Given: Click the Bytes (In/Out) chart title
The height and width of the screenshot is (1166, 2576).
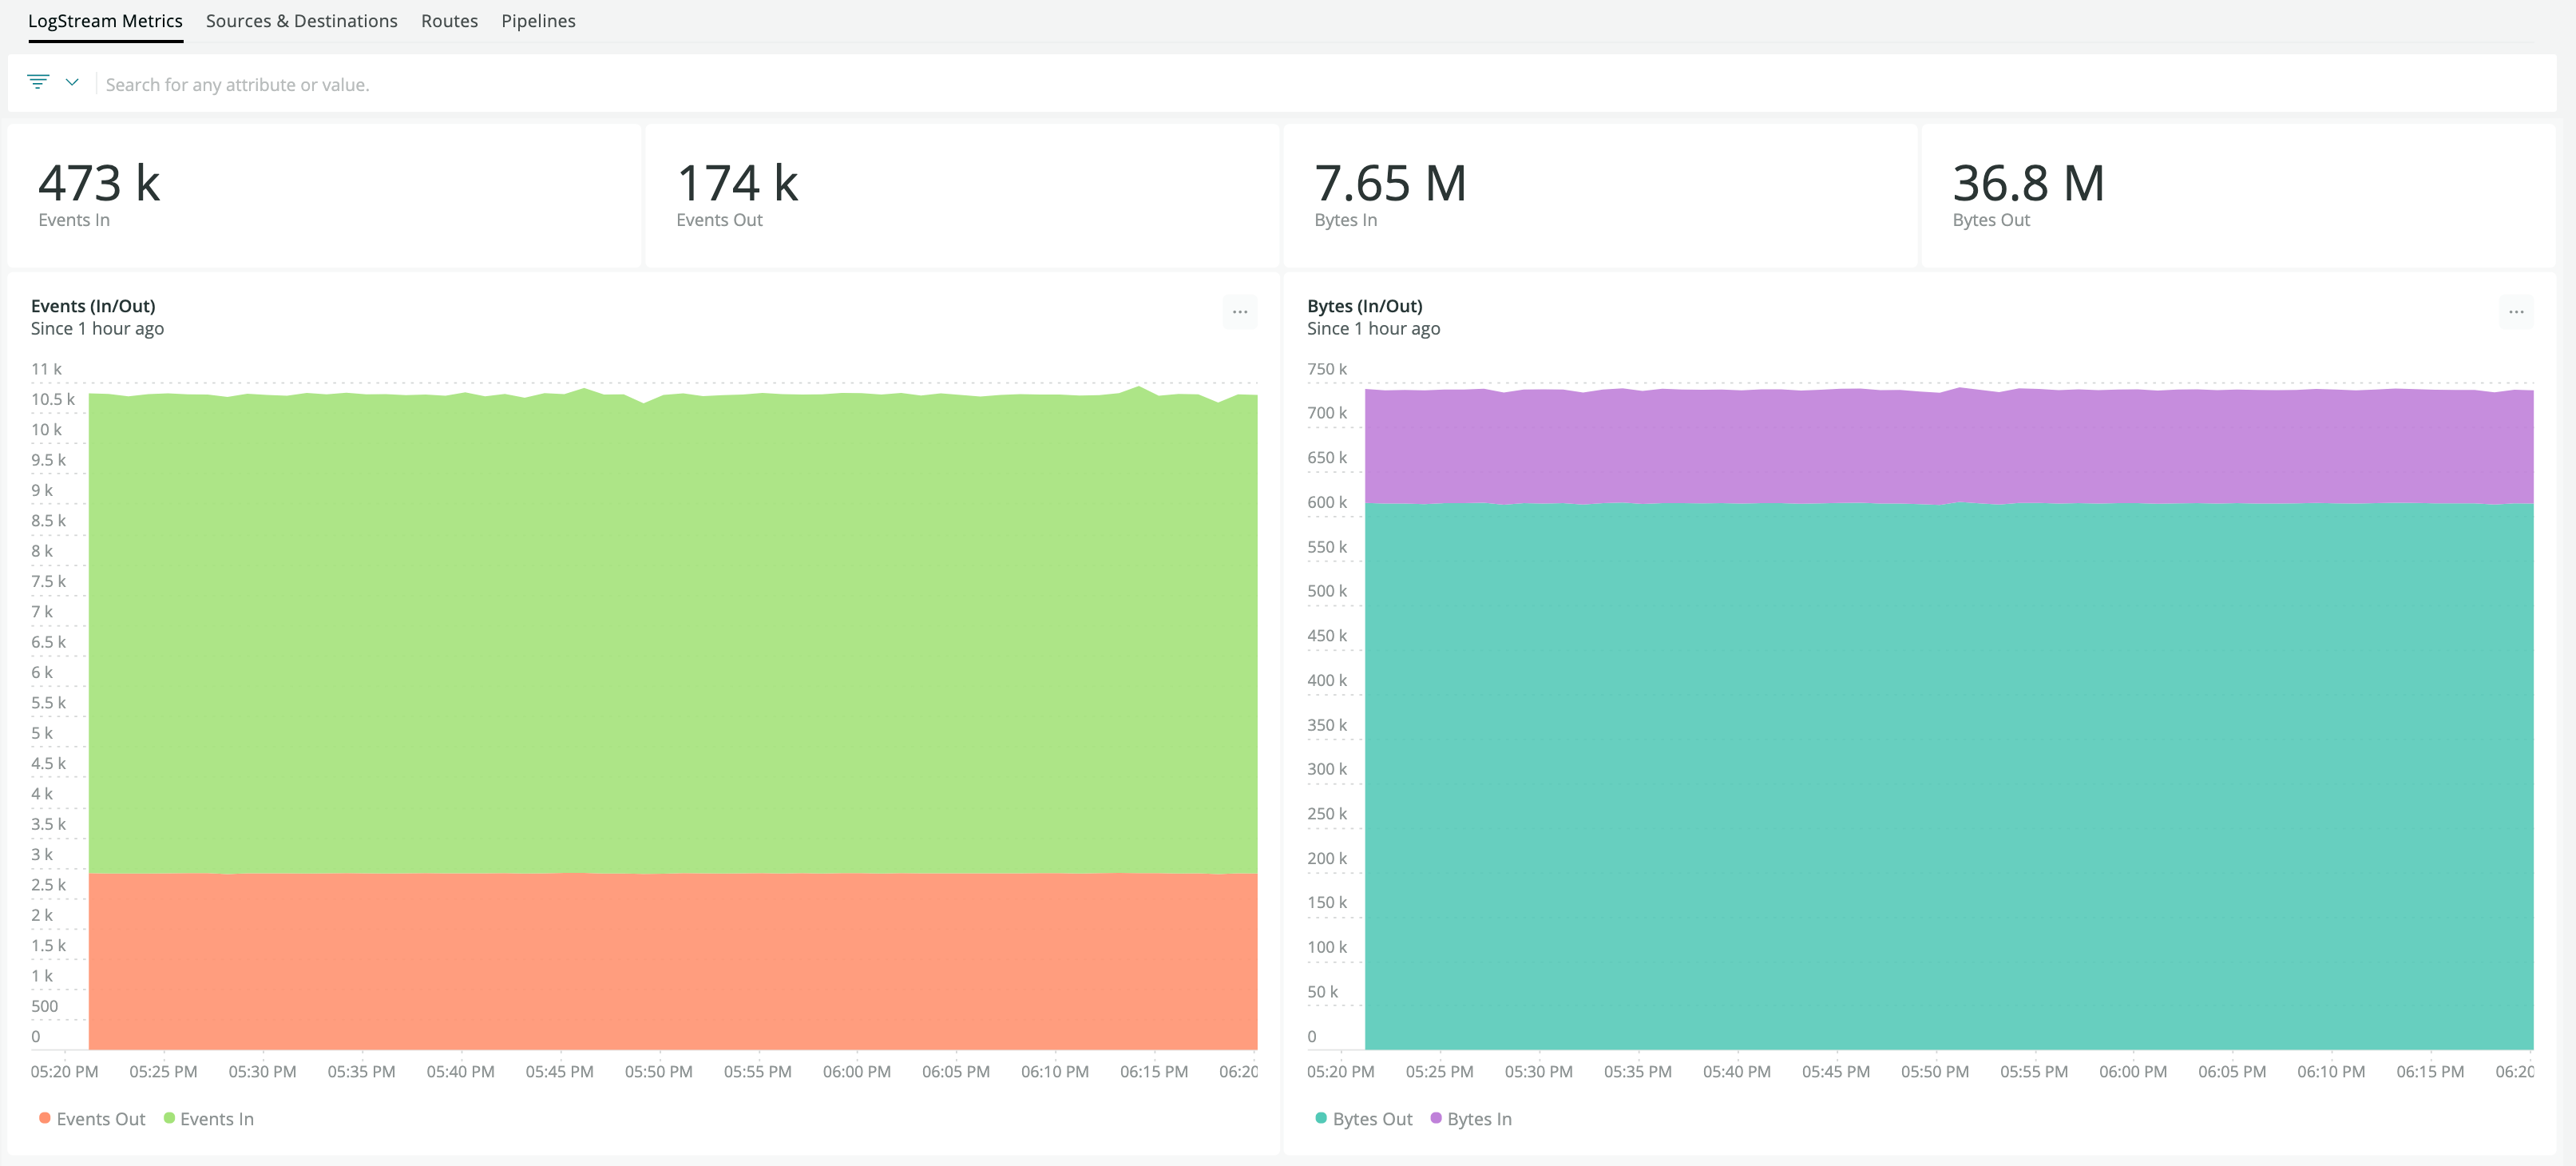Looking at the screenshot, I should pyautogui.click(x=1364, y=306).
